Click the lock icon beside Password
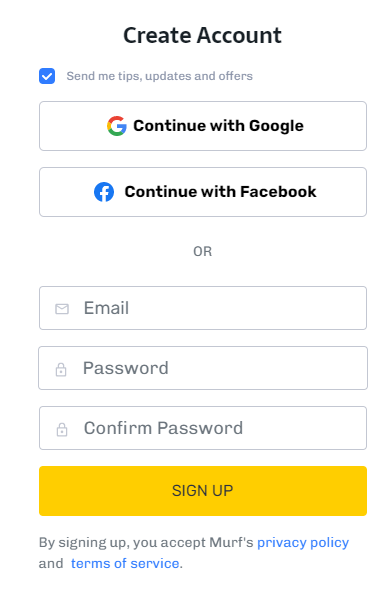The width and height of the screenshot is (389, 592). tap(61, 369)
